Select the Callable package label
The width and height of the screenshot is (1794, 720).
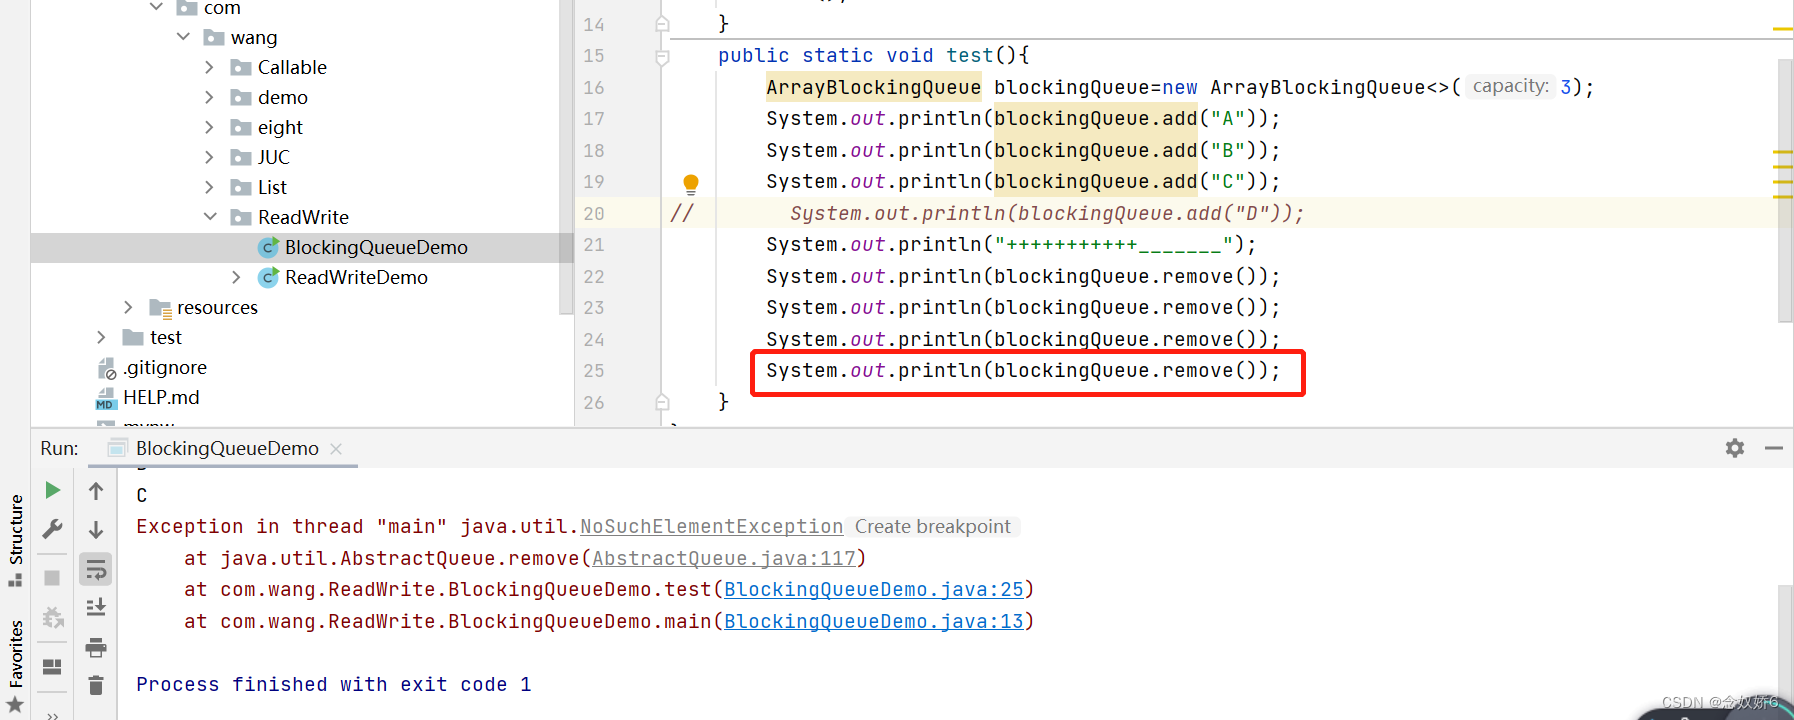click(x=292, y=67)
